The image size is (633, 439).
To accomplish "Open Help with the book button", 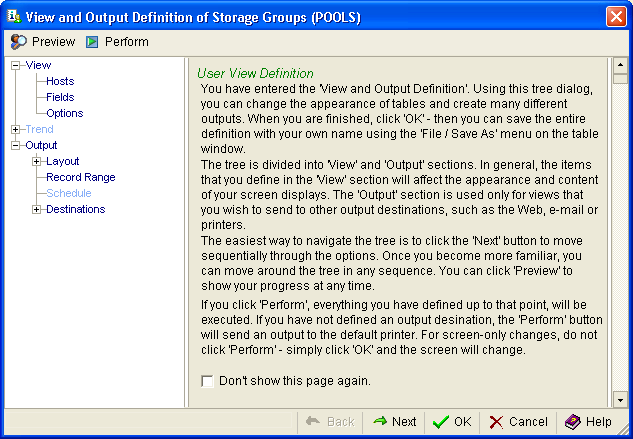I will tap(588, 422).
